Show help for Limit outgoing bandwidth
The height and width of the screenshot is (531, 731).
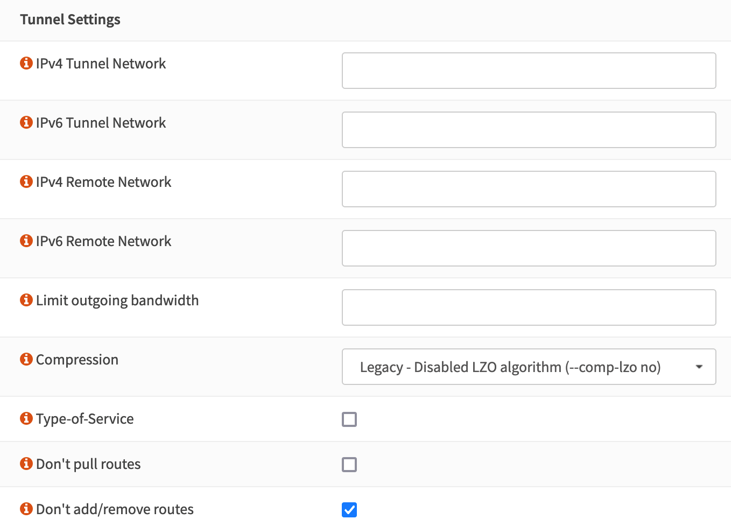point(26,300)
